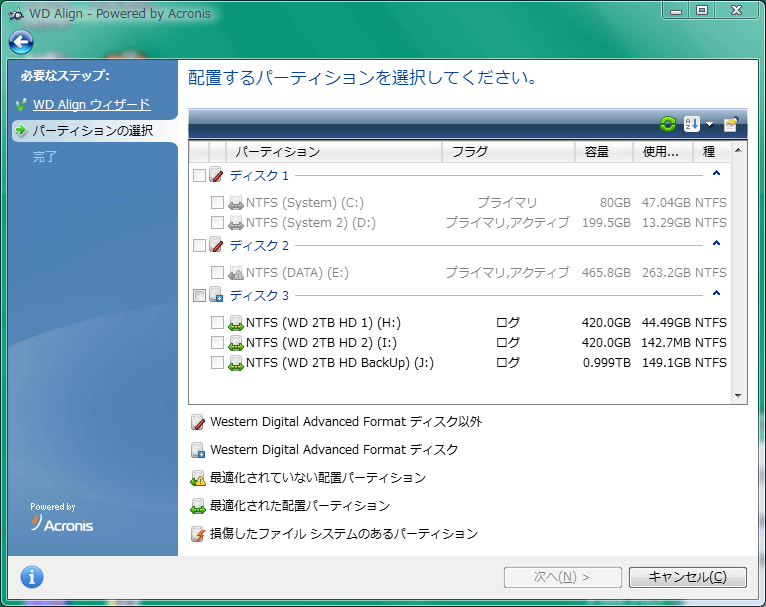The height and width of the screenshot is (607, 766).
Task: Click the drive icon for NTFS (System 2) (D:)
Action: tap(236, 222)
